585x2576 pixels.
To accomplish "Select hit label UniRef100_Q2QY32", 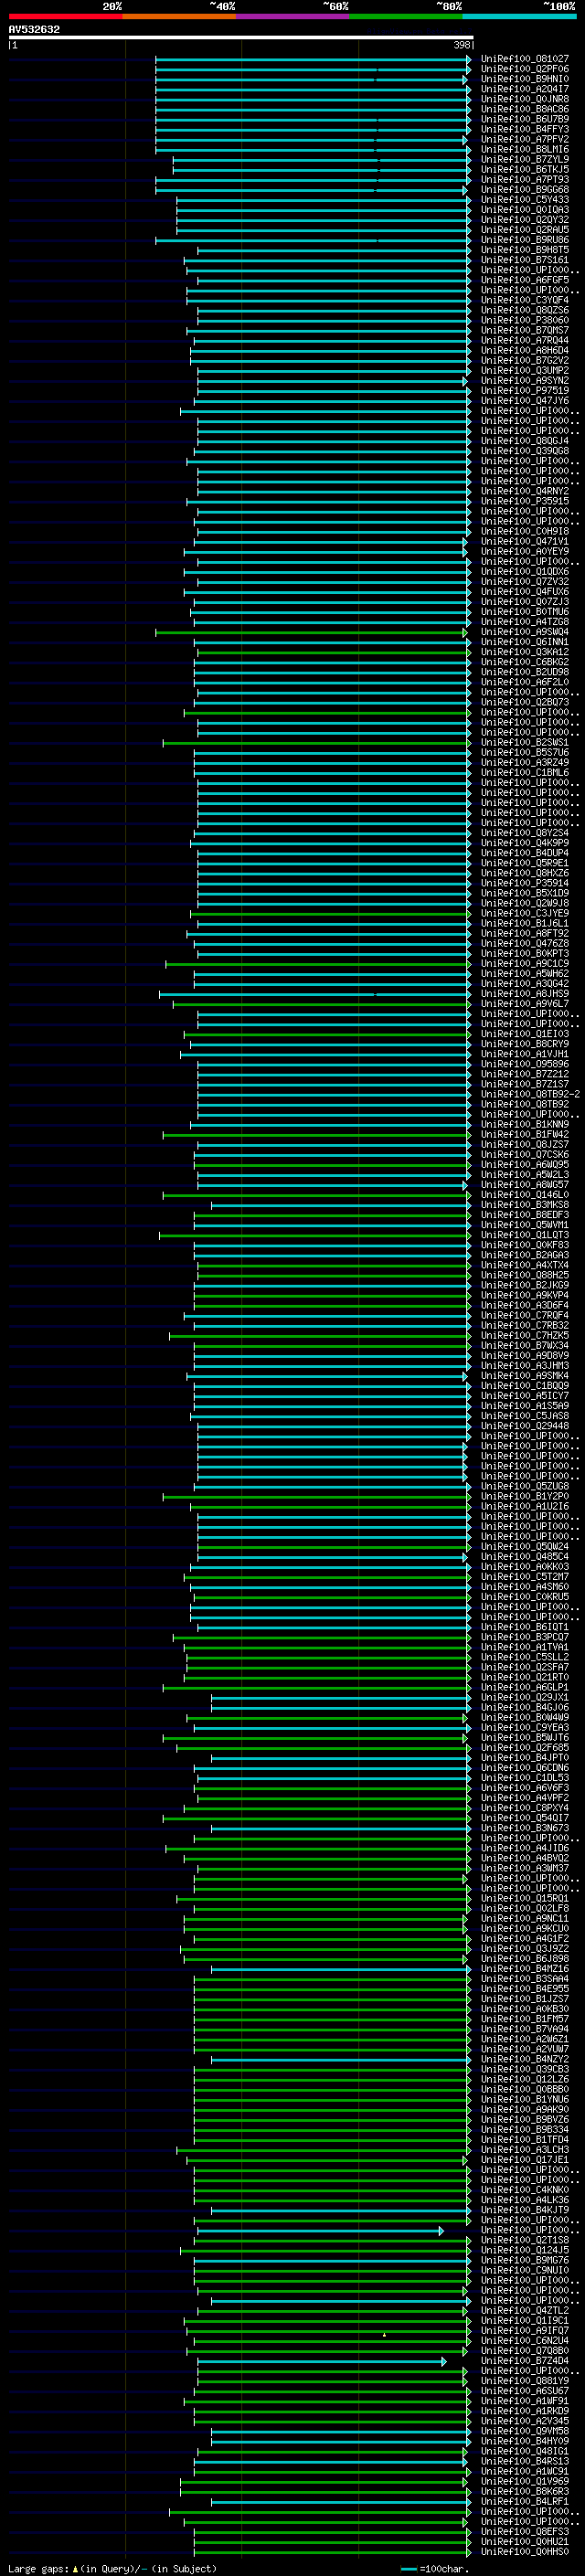I will pos(525,220).
